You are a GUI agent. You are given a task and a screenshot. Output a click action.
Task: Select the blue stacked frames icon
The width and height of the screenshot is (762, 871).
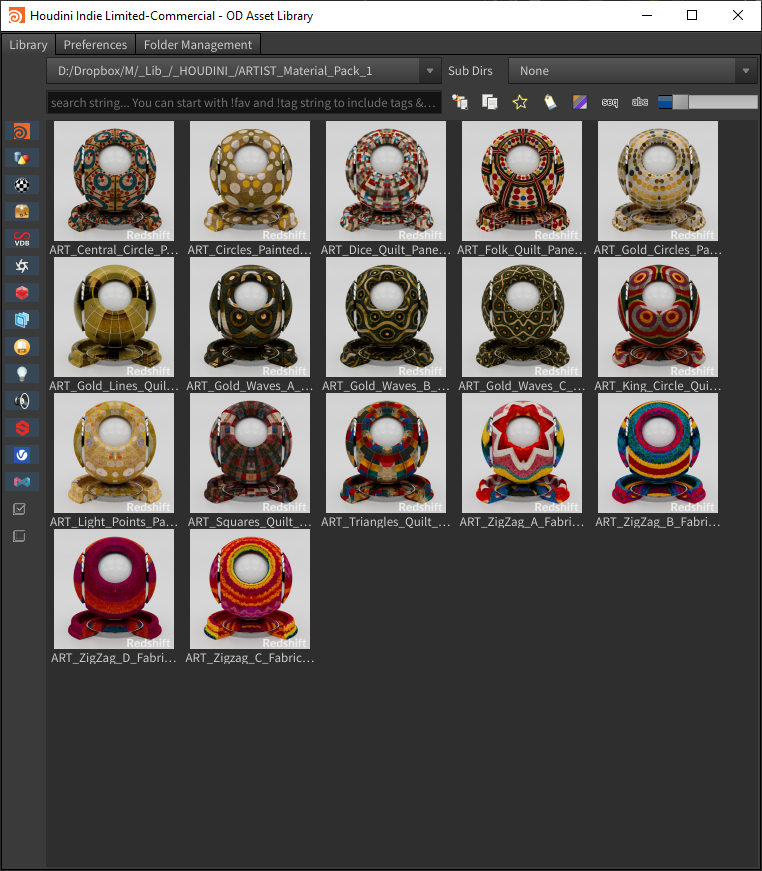(22, 320)
